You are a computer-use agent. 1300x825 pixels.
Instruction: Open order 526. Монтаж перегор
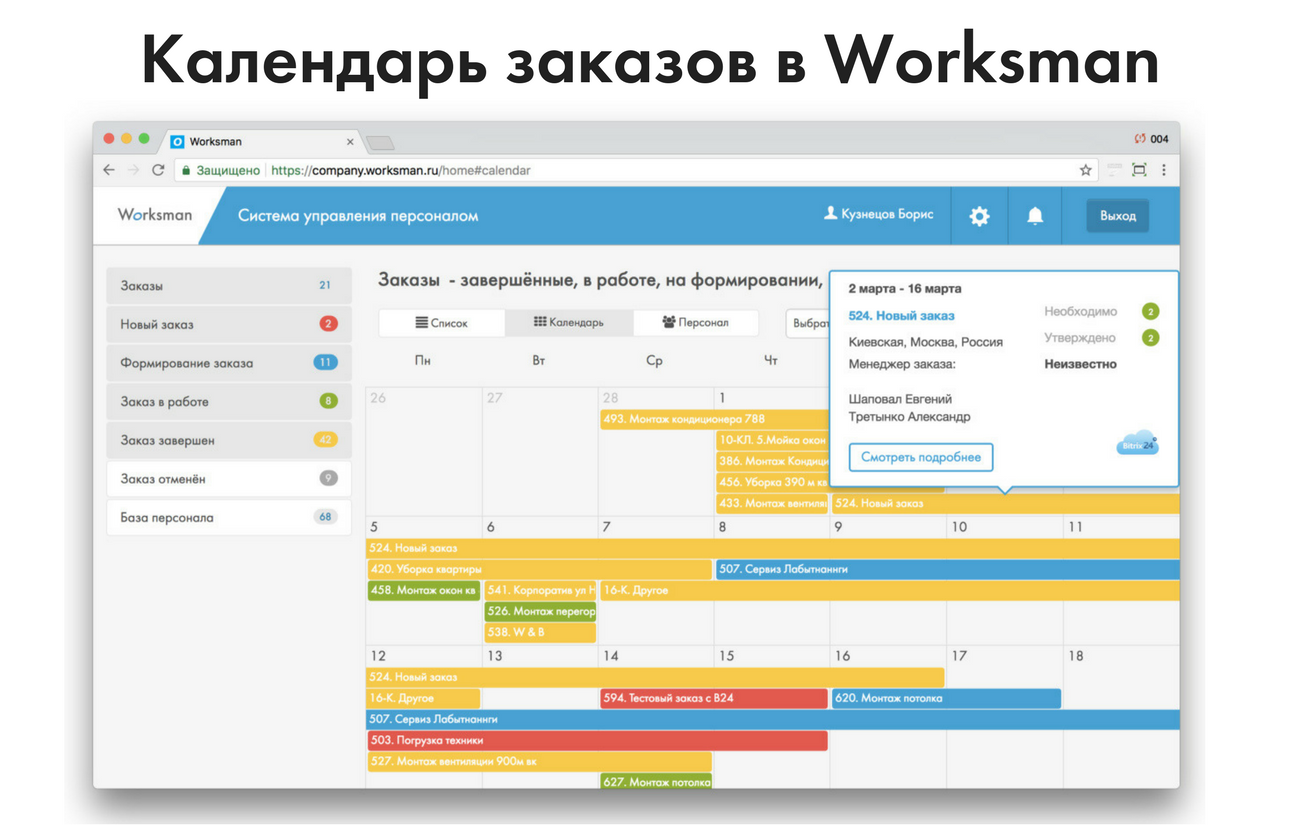(540, 611)
